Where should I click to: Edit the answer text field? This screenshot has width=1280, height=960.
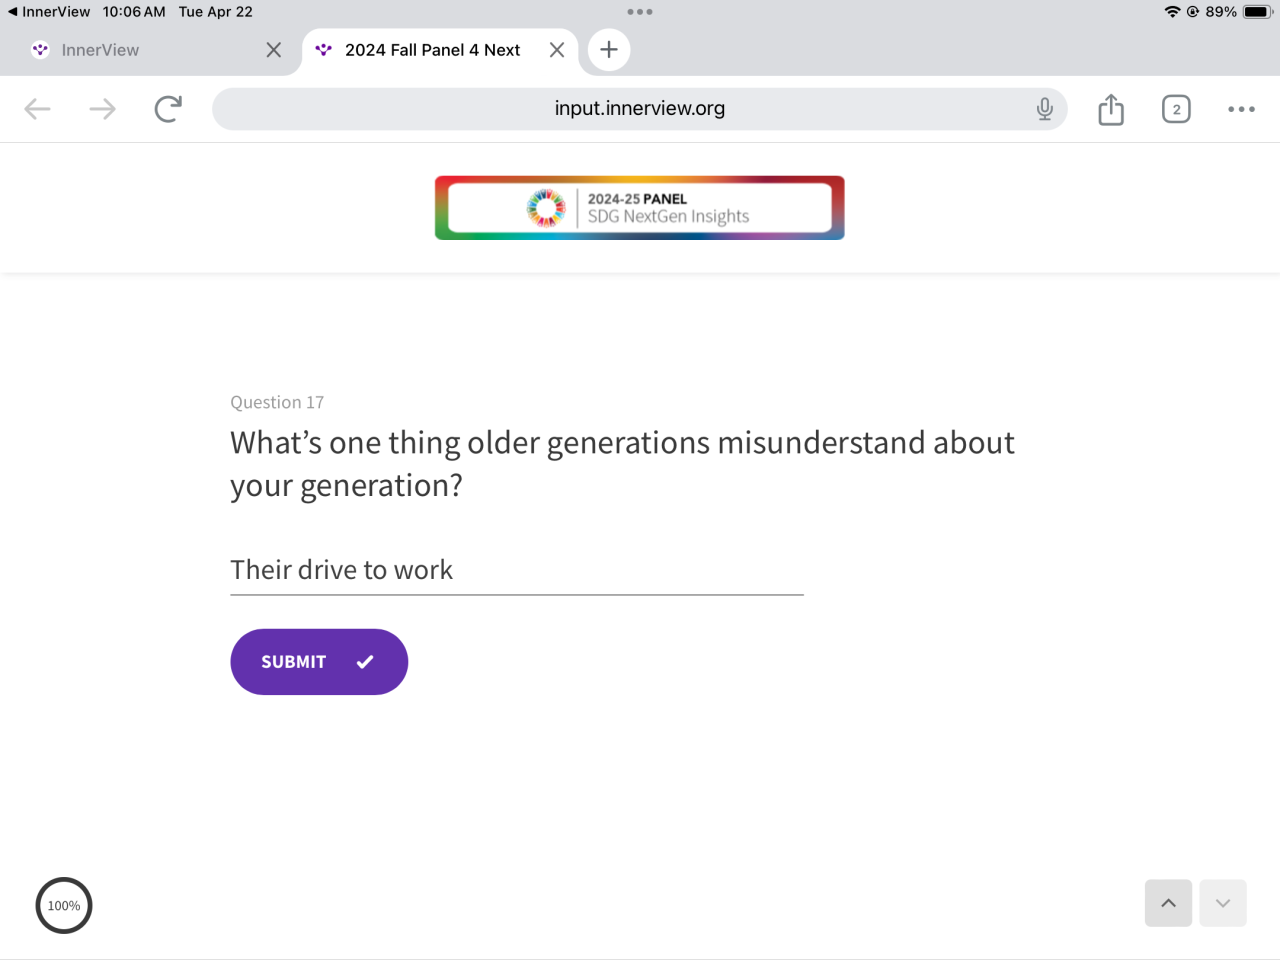tap(516, 570)
